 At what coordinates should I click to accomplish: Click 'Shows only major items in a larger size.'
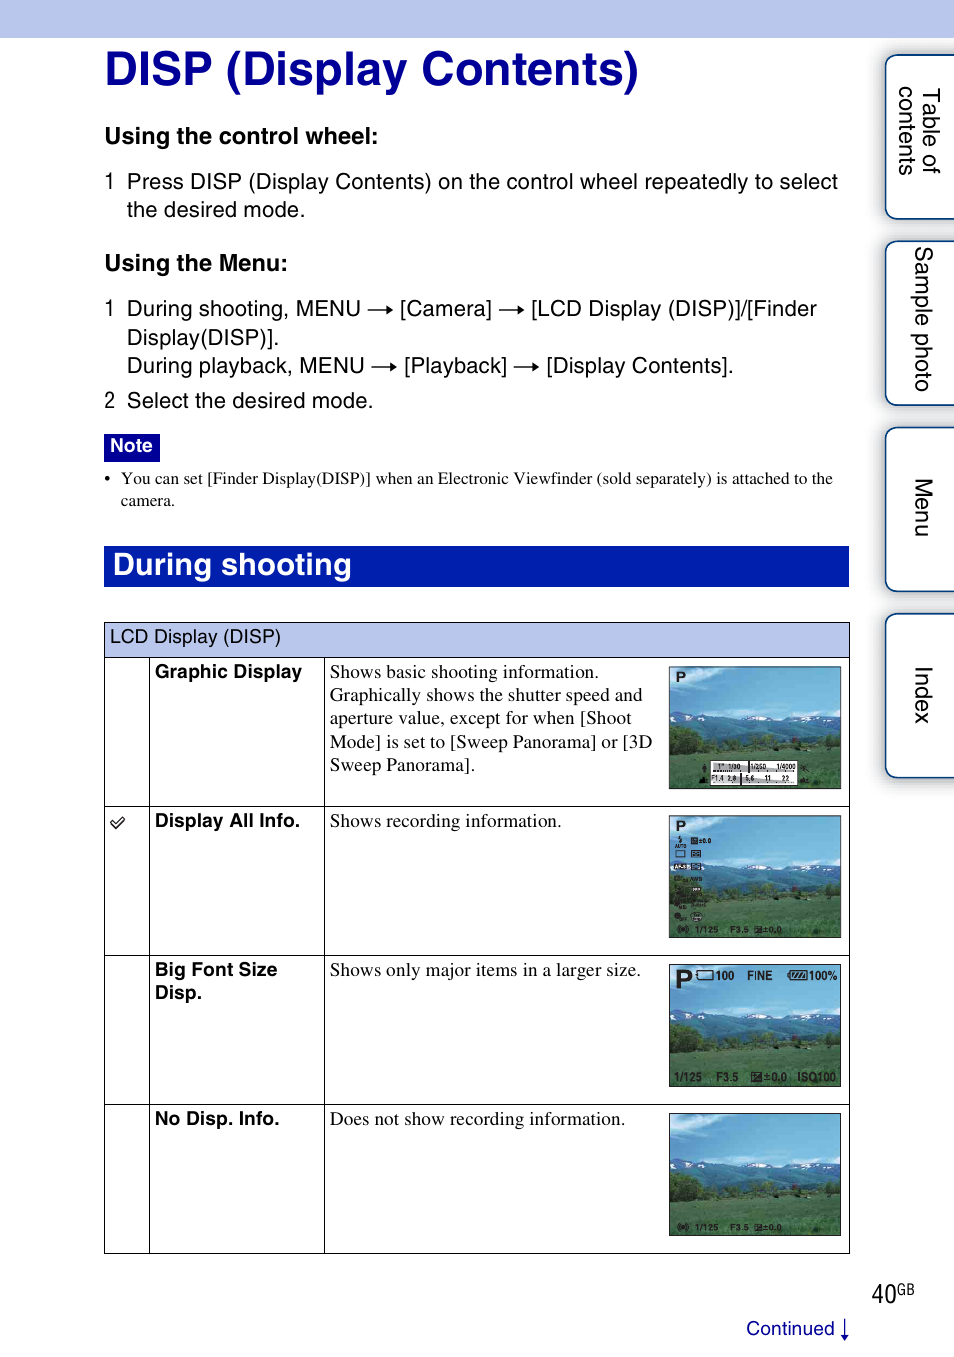click(x=485, y=970)
